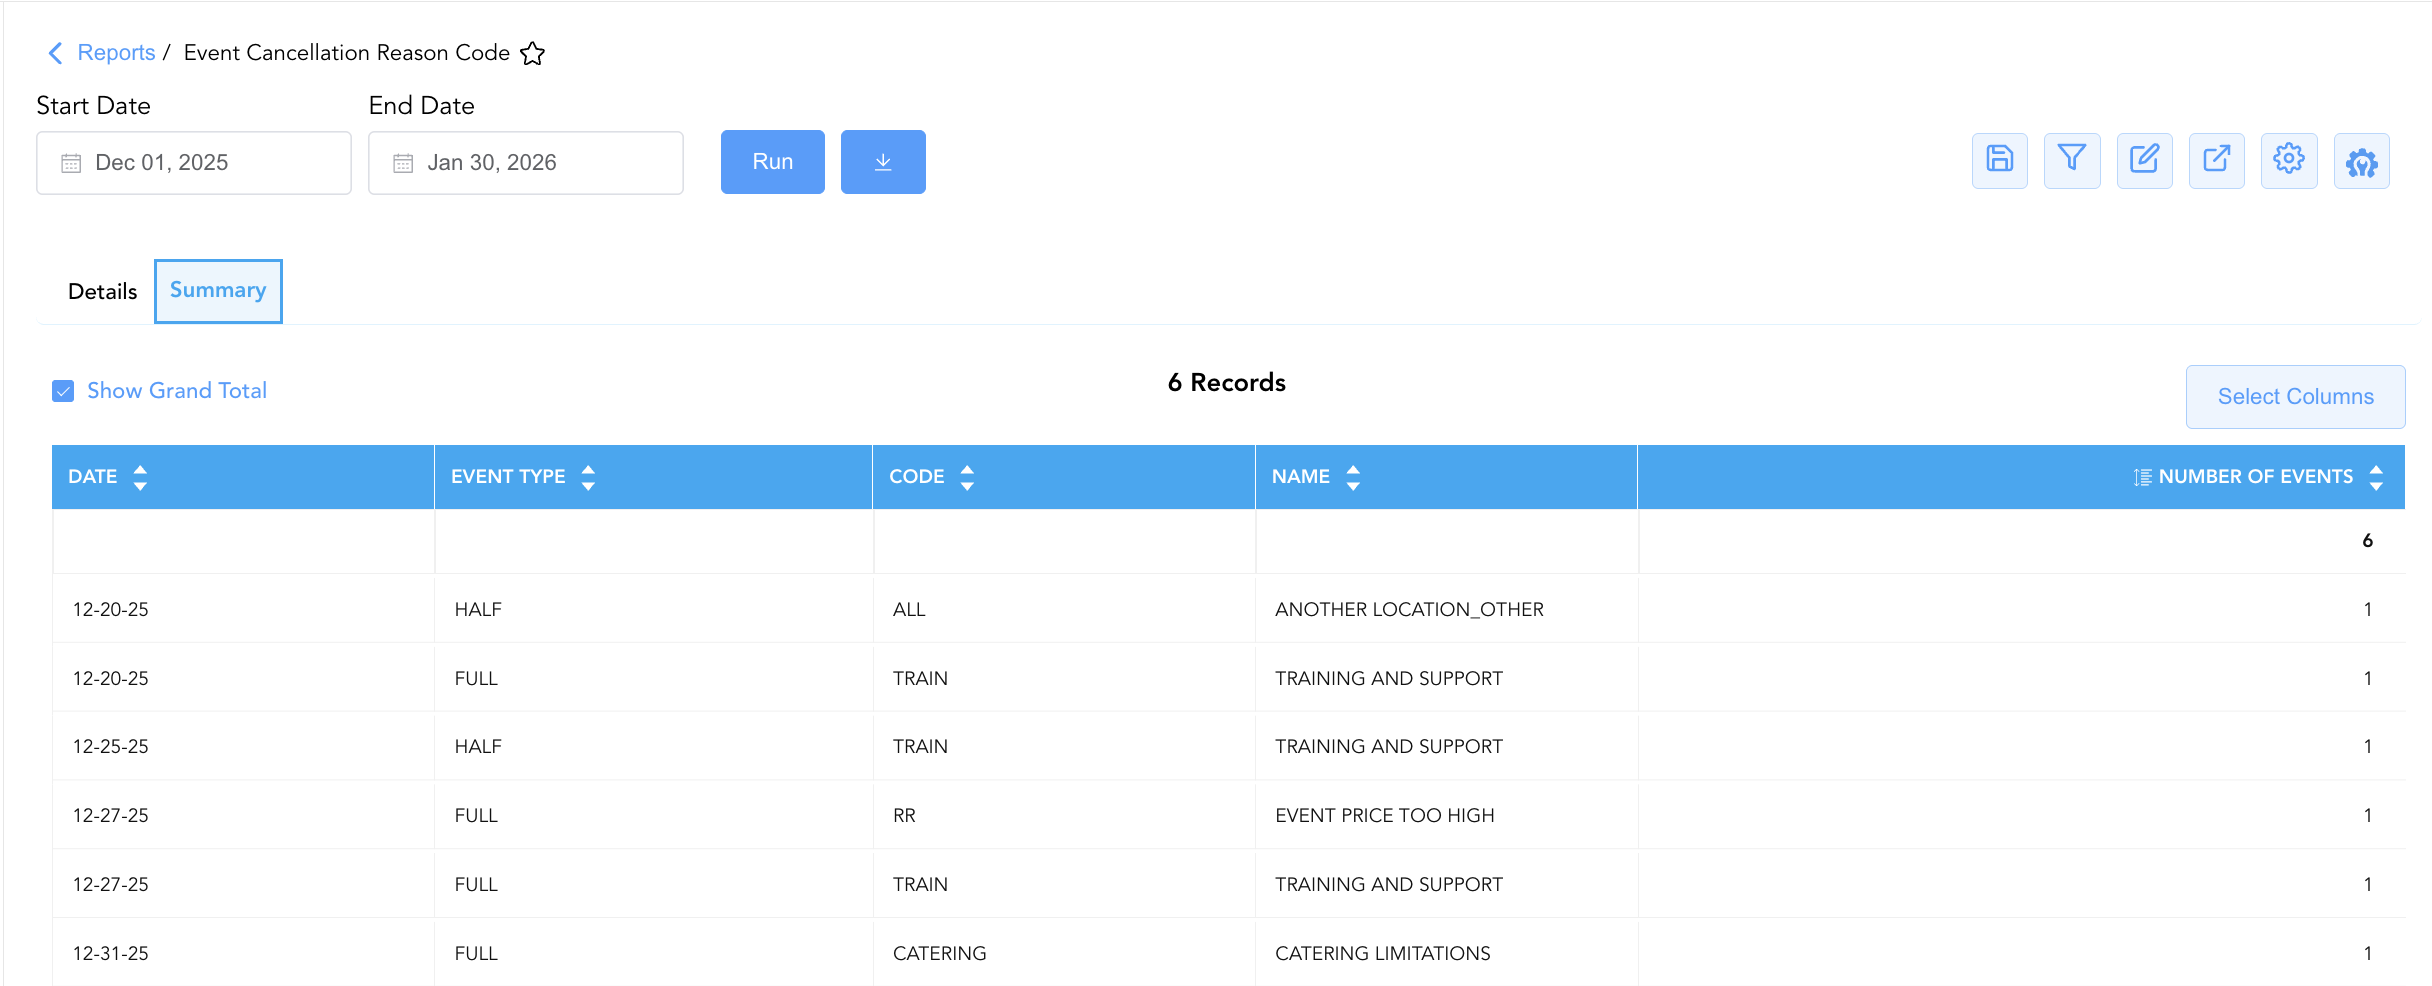Click FULL in the CATERING LIMITATIONS row
This screenshot has height=986, width=2432.
[476, 953]
